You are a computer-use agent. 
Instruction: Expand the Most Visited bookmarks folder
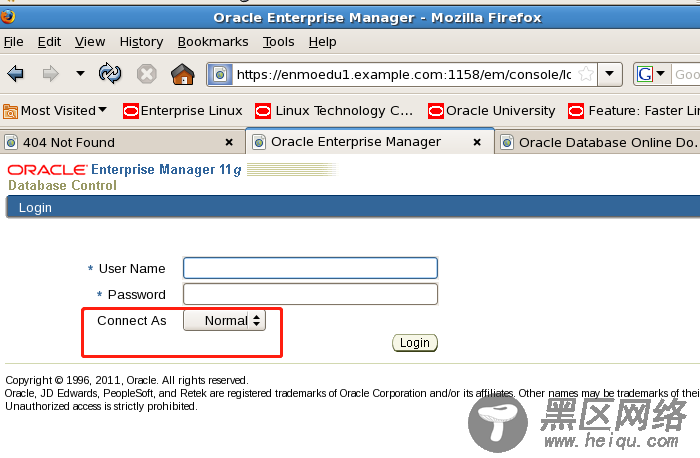[x=63, y=110]
